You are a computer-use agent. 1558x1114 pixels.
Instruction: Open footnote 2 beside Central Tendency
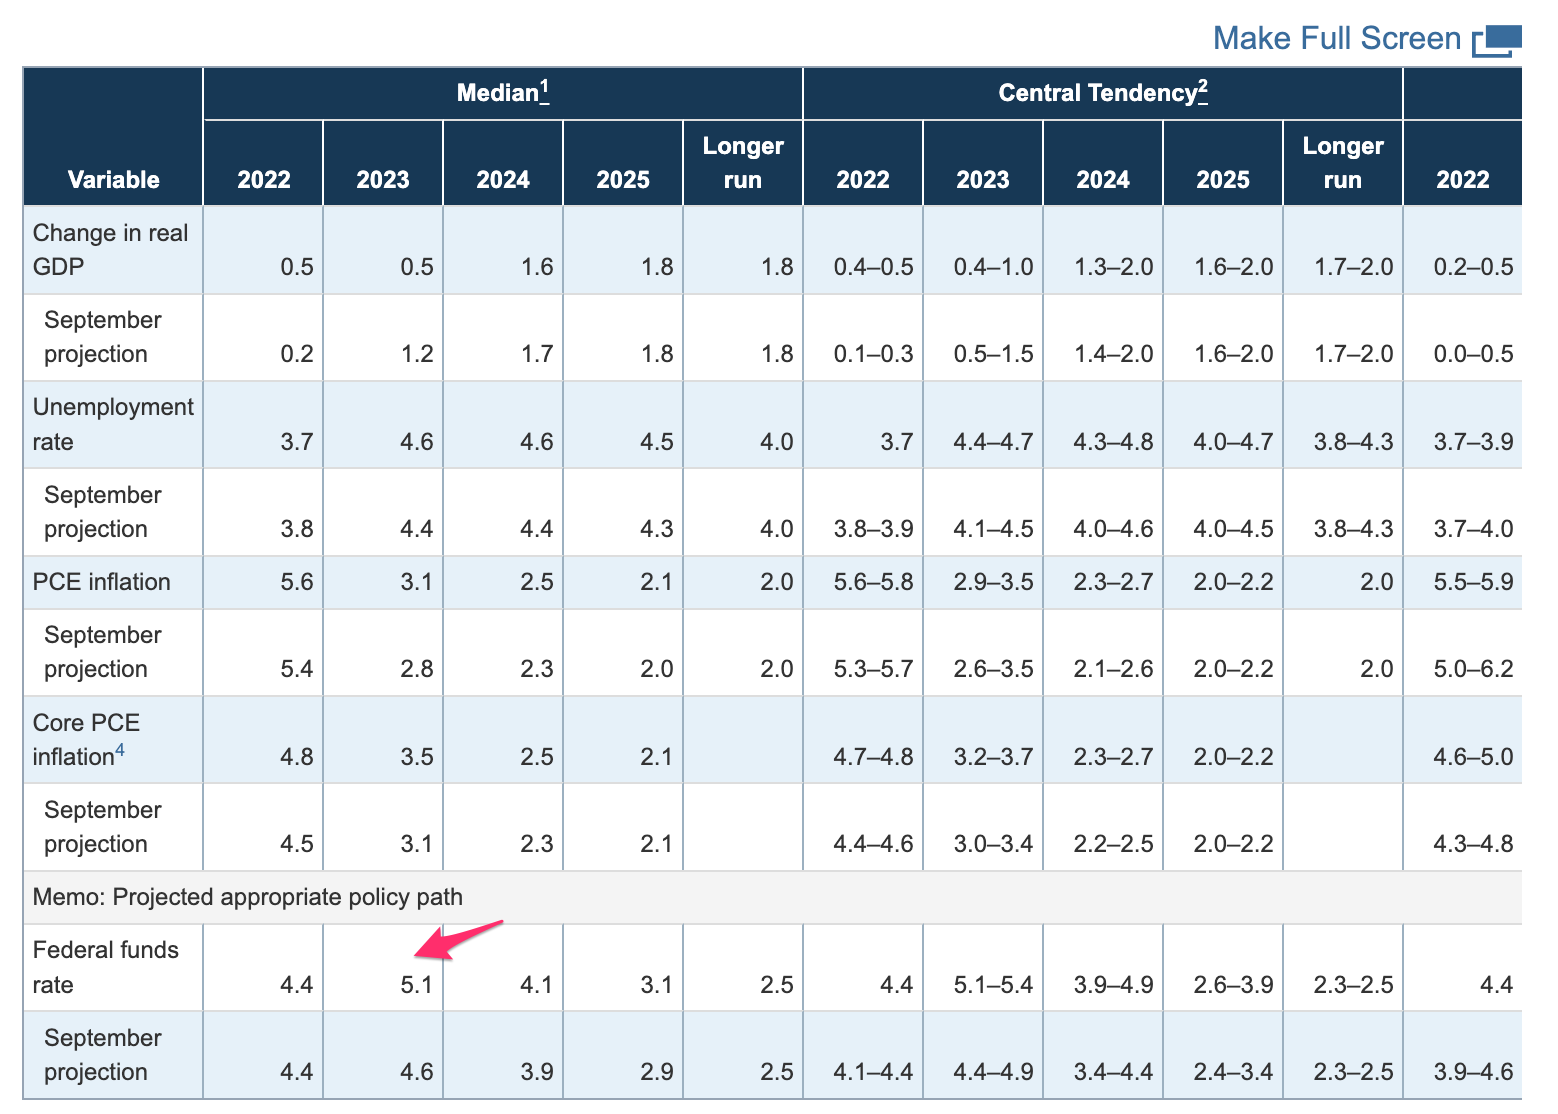coord(1203,91)
